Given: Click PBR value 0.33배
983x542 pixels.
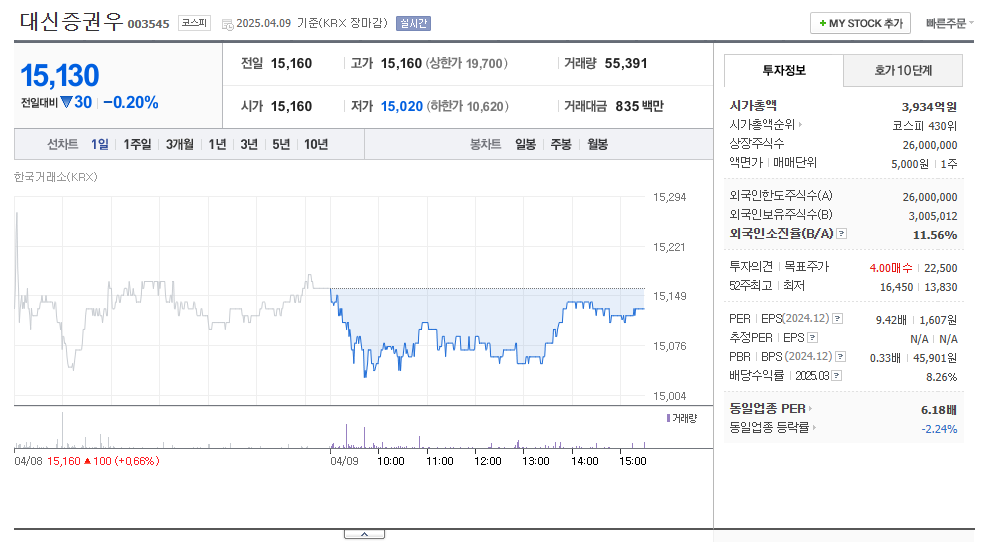Looking at the screenshot, I should [x=885, y=358].
